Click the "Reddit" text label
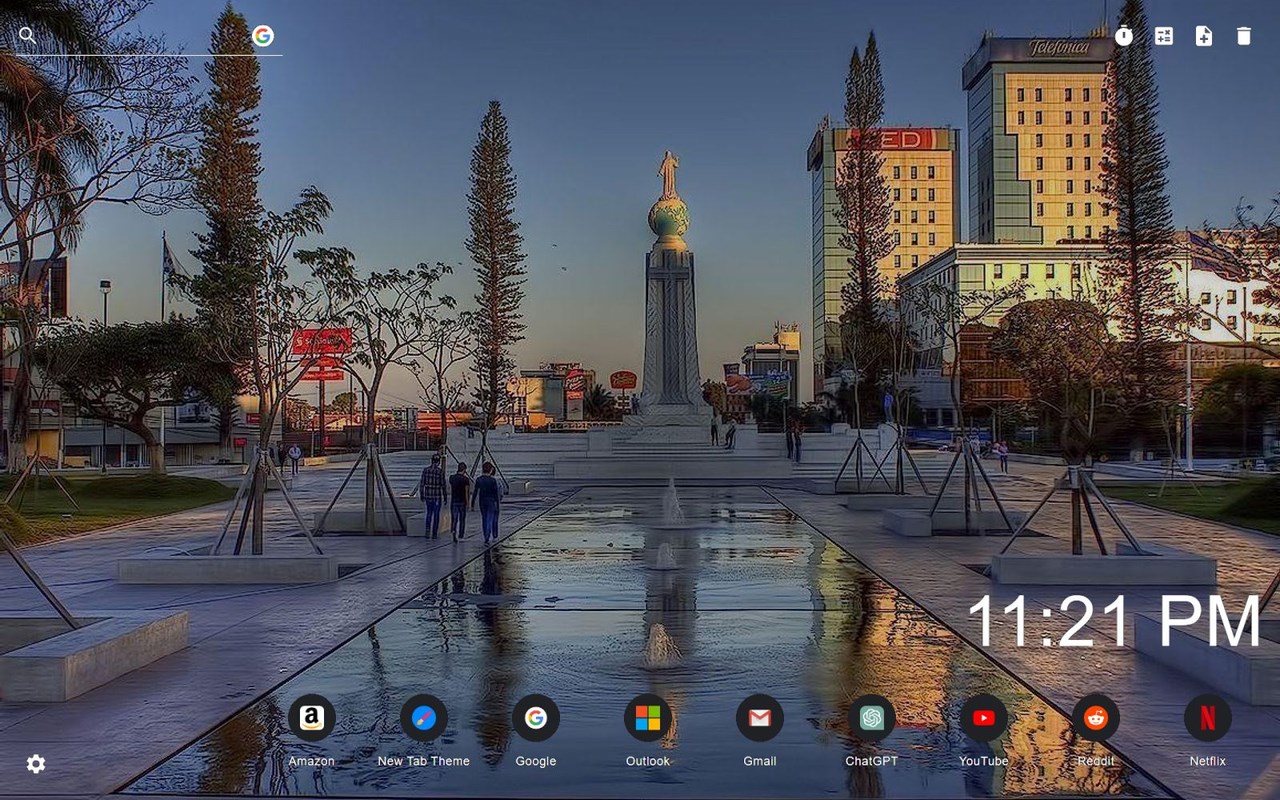 (1096, 761)
